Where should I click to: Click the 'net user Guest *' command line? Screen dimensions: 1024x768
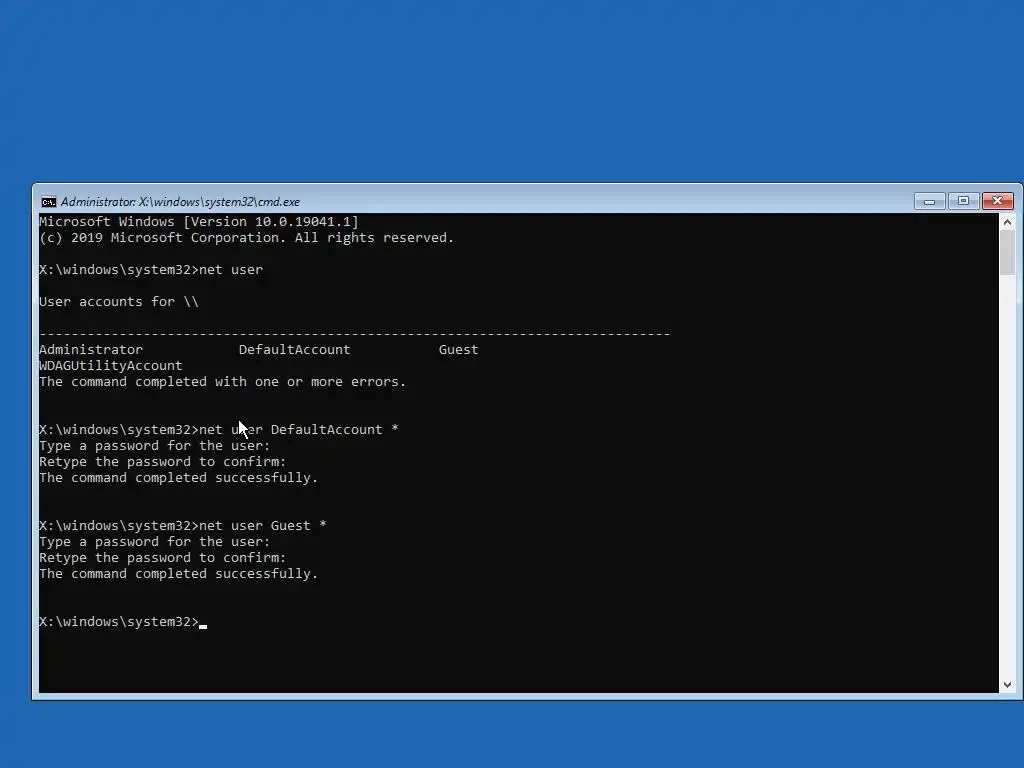tap(183, 526)
